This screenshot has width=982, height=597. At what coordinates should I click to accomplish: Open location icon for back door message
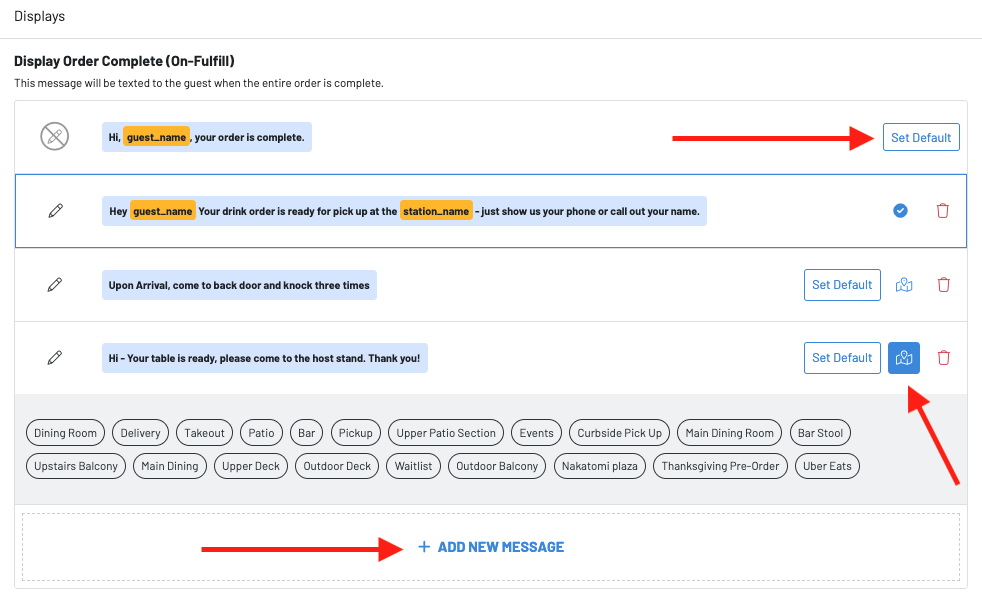[904, 285]
